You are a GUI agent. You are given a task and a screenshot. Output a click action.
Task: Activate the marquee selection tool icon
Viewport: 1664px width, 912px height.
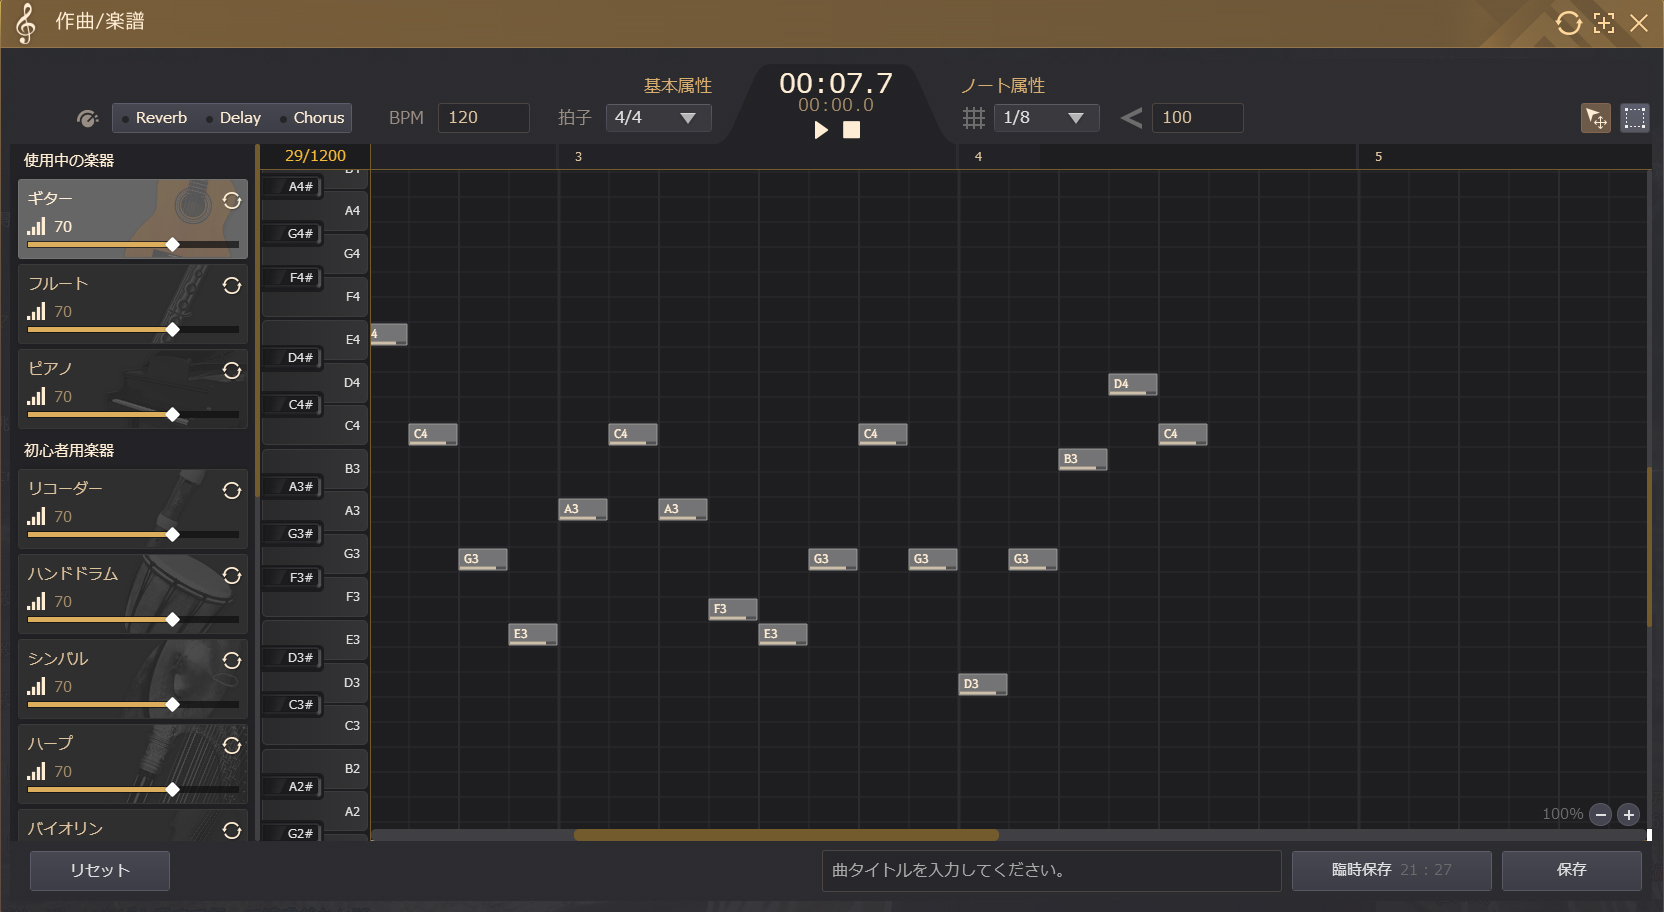(x=1635, y=118)
